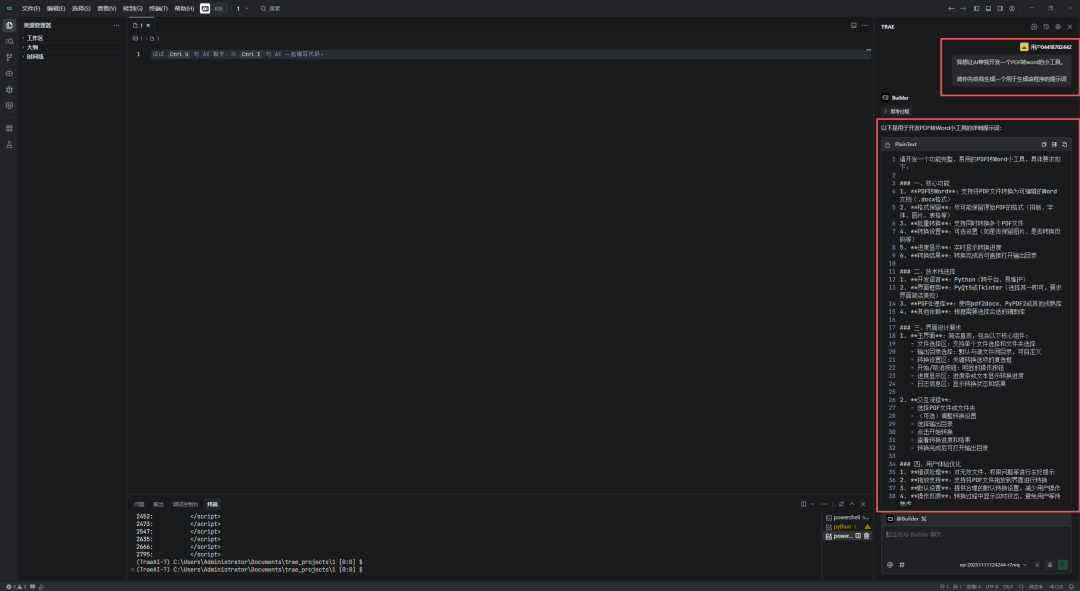This screenshot has height=591, width=1080.
Task: Expand the thinking process section under Builder
Action: (897, 112)
